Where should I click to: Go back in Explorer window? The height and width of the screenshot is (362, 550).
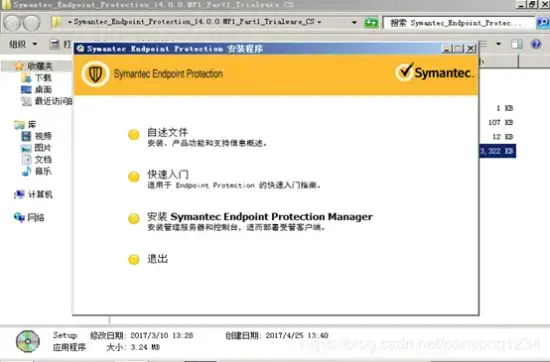[12, 23]
